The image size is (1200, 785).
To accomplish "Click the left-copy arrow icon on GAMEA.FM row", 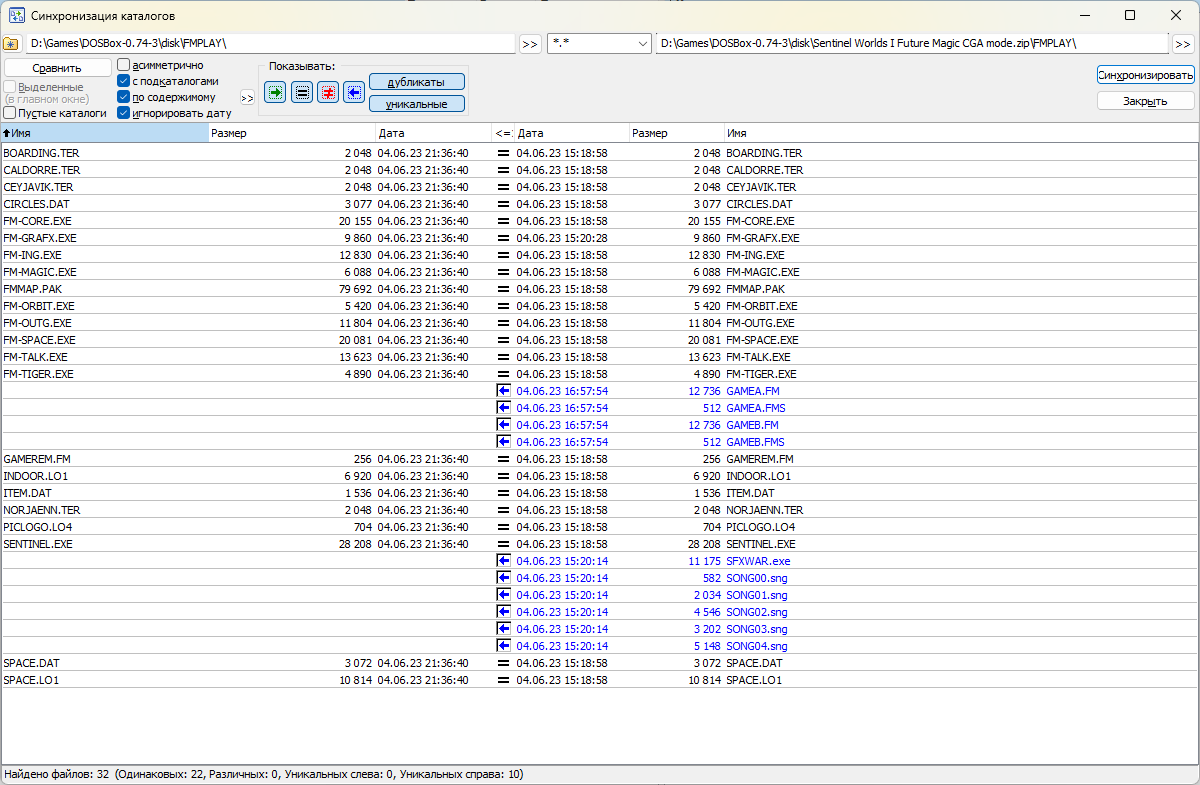I will click(502, 391).
